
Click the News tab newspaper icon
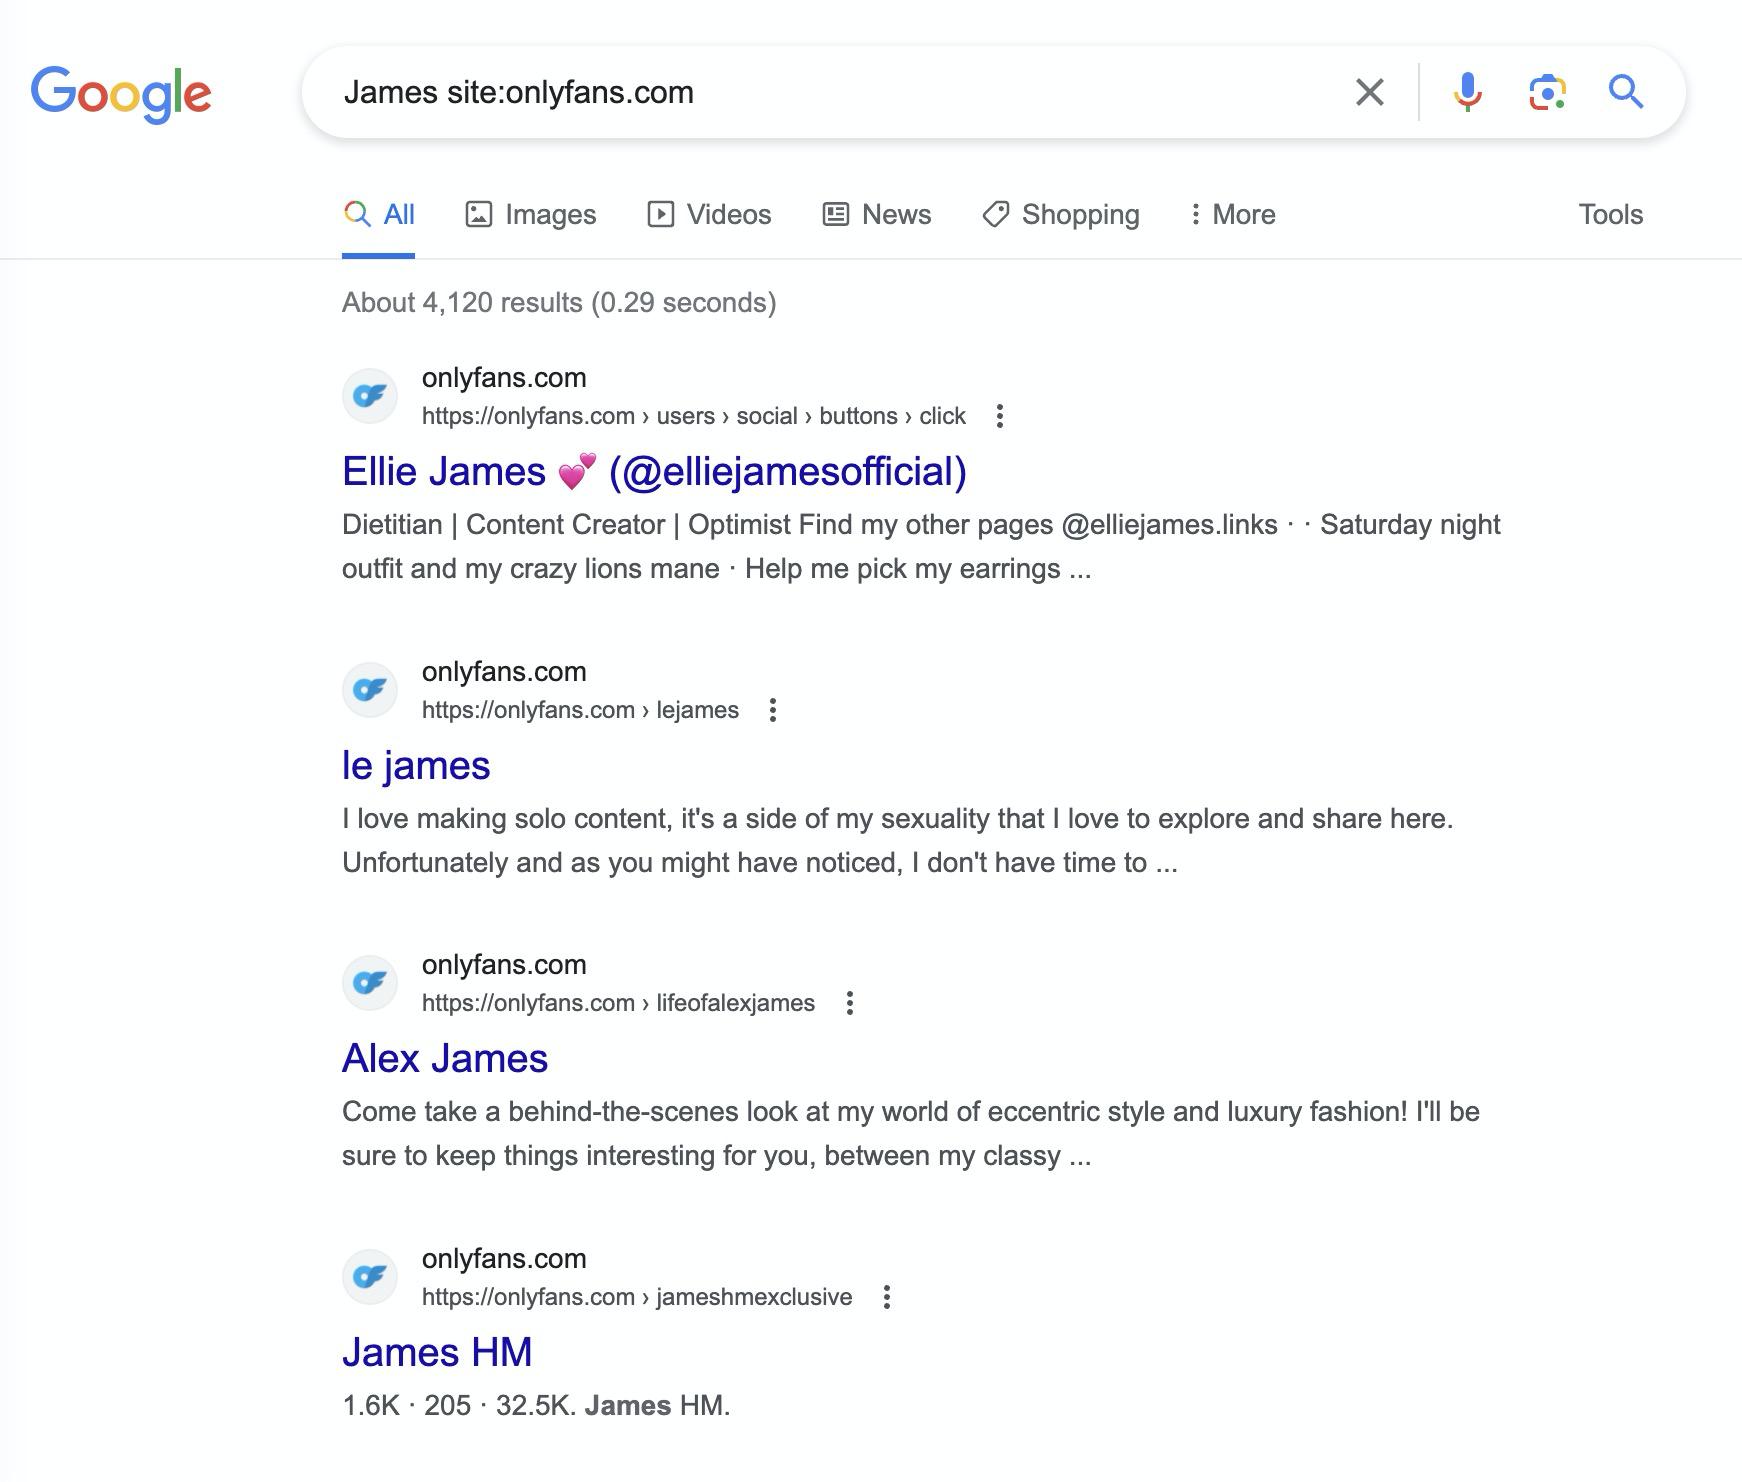point(835,214)
